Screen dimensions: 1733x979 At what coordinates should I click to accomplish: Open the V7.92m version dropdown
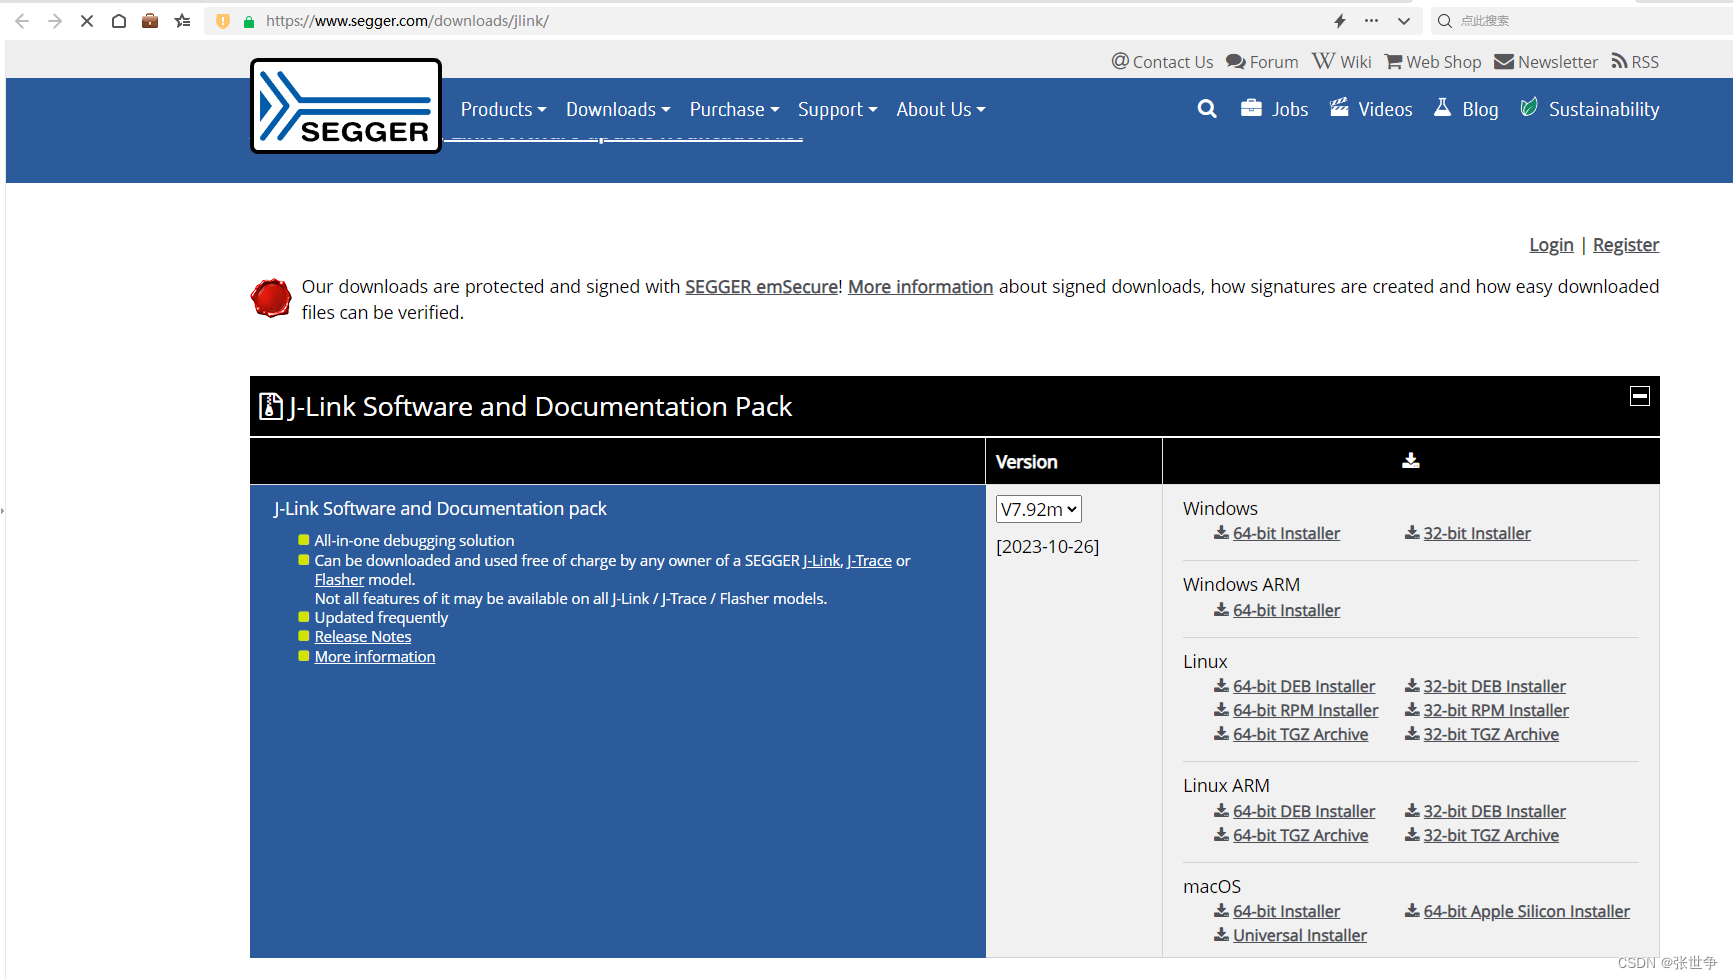[x=1039, y=509]
